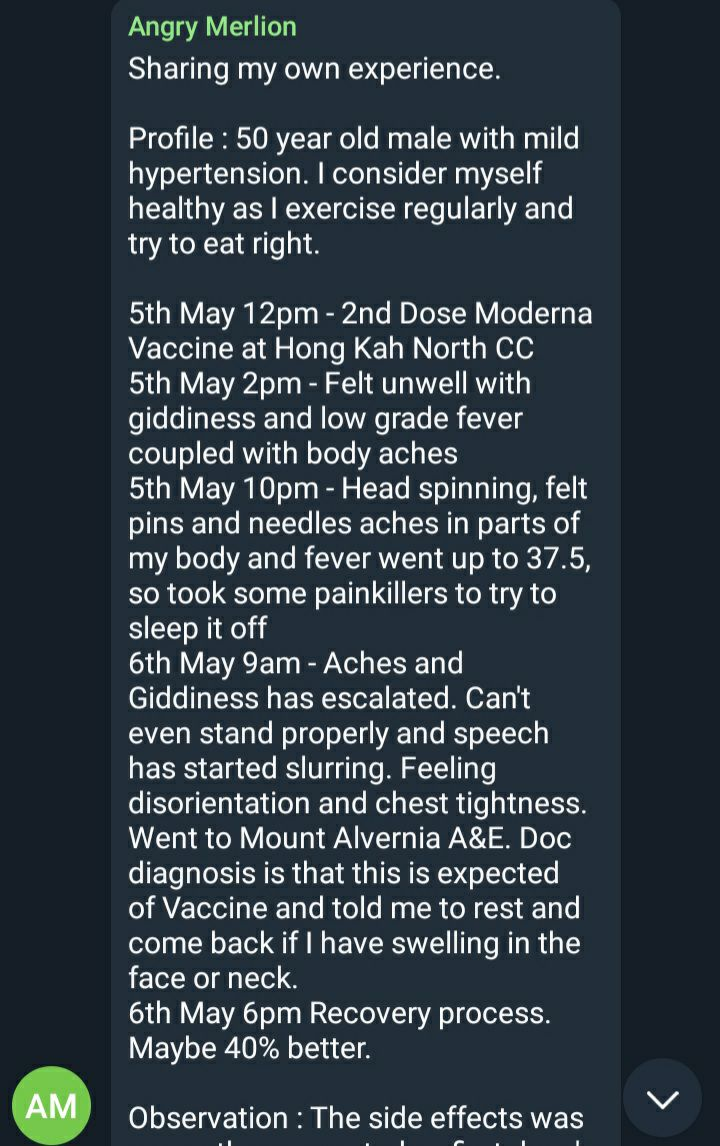Screen dimensions: 720x1146
Task: Click 'Went to Mount Alvernia A&E. Doc' line
Action: coord(349,838)
